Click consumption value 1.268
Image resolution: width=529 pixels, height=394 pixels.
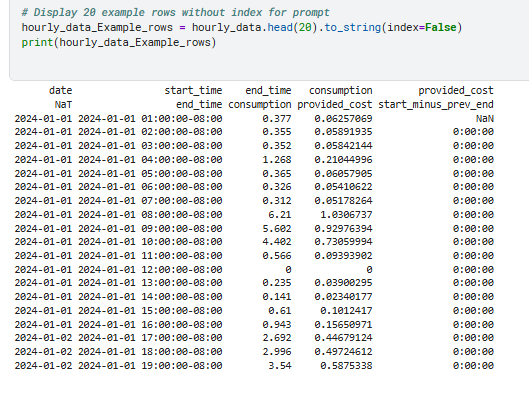[277, 160]
